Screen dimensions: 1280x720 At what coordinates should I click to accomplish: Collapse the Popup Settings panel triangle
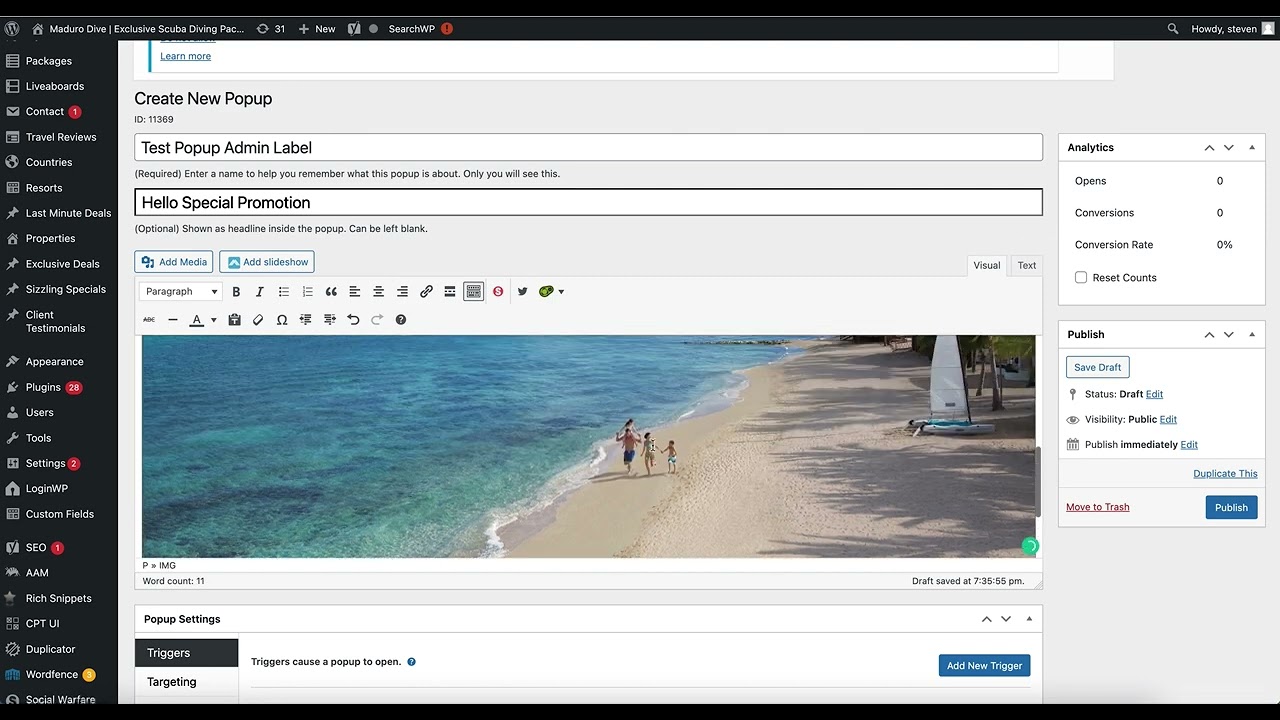point(1029,619)
